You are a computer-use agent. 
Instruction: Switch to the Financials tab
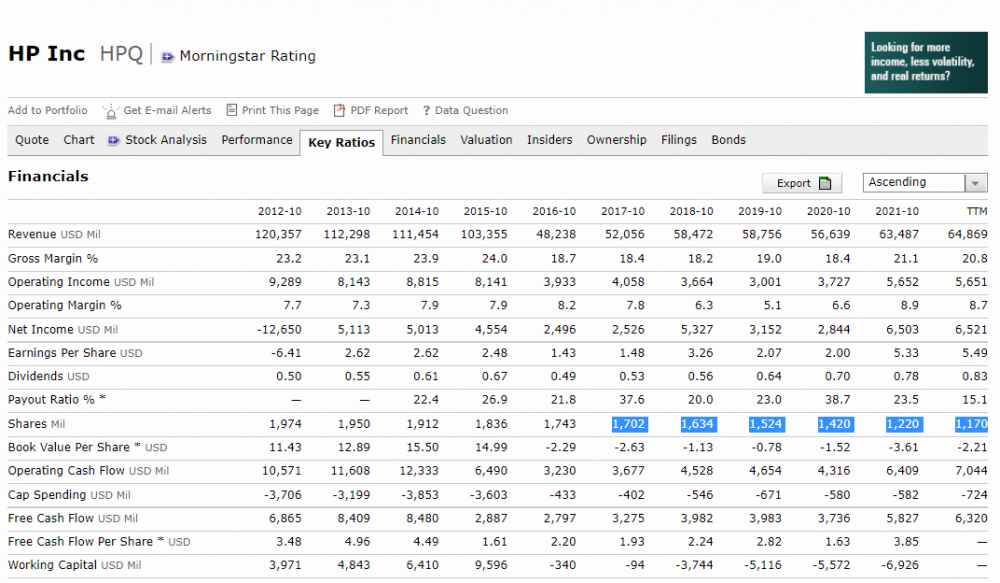pos(418,140)
